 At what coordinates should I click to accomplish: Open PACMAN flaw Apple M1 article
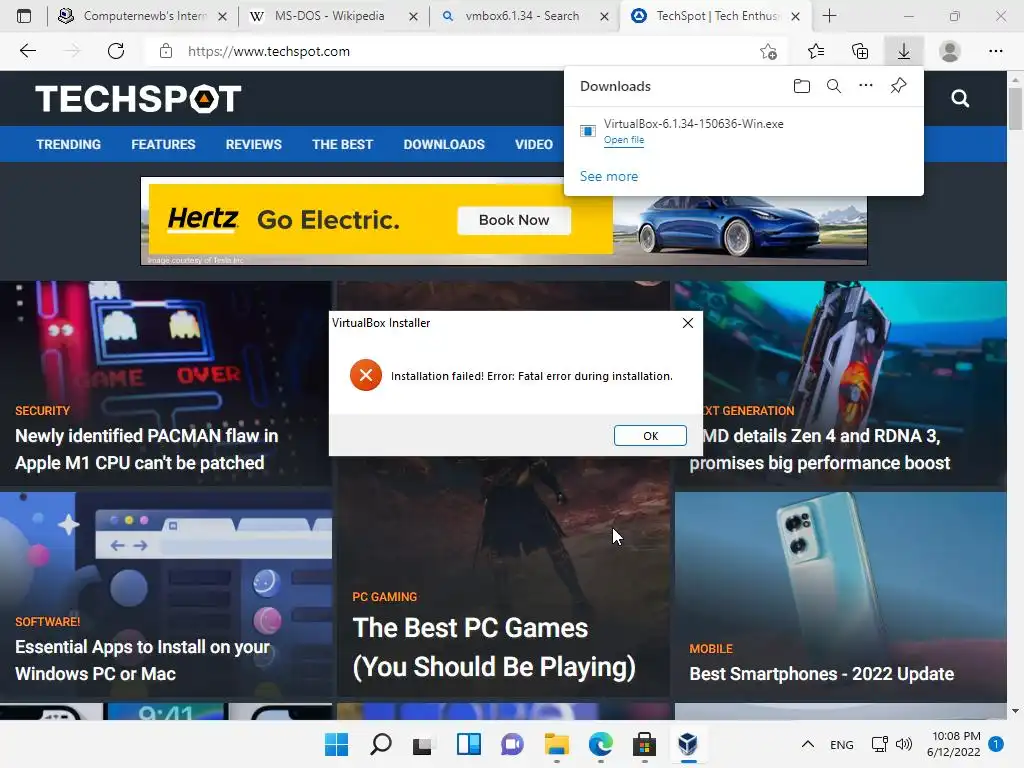click(146, 449)
